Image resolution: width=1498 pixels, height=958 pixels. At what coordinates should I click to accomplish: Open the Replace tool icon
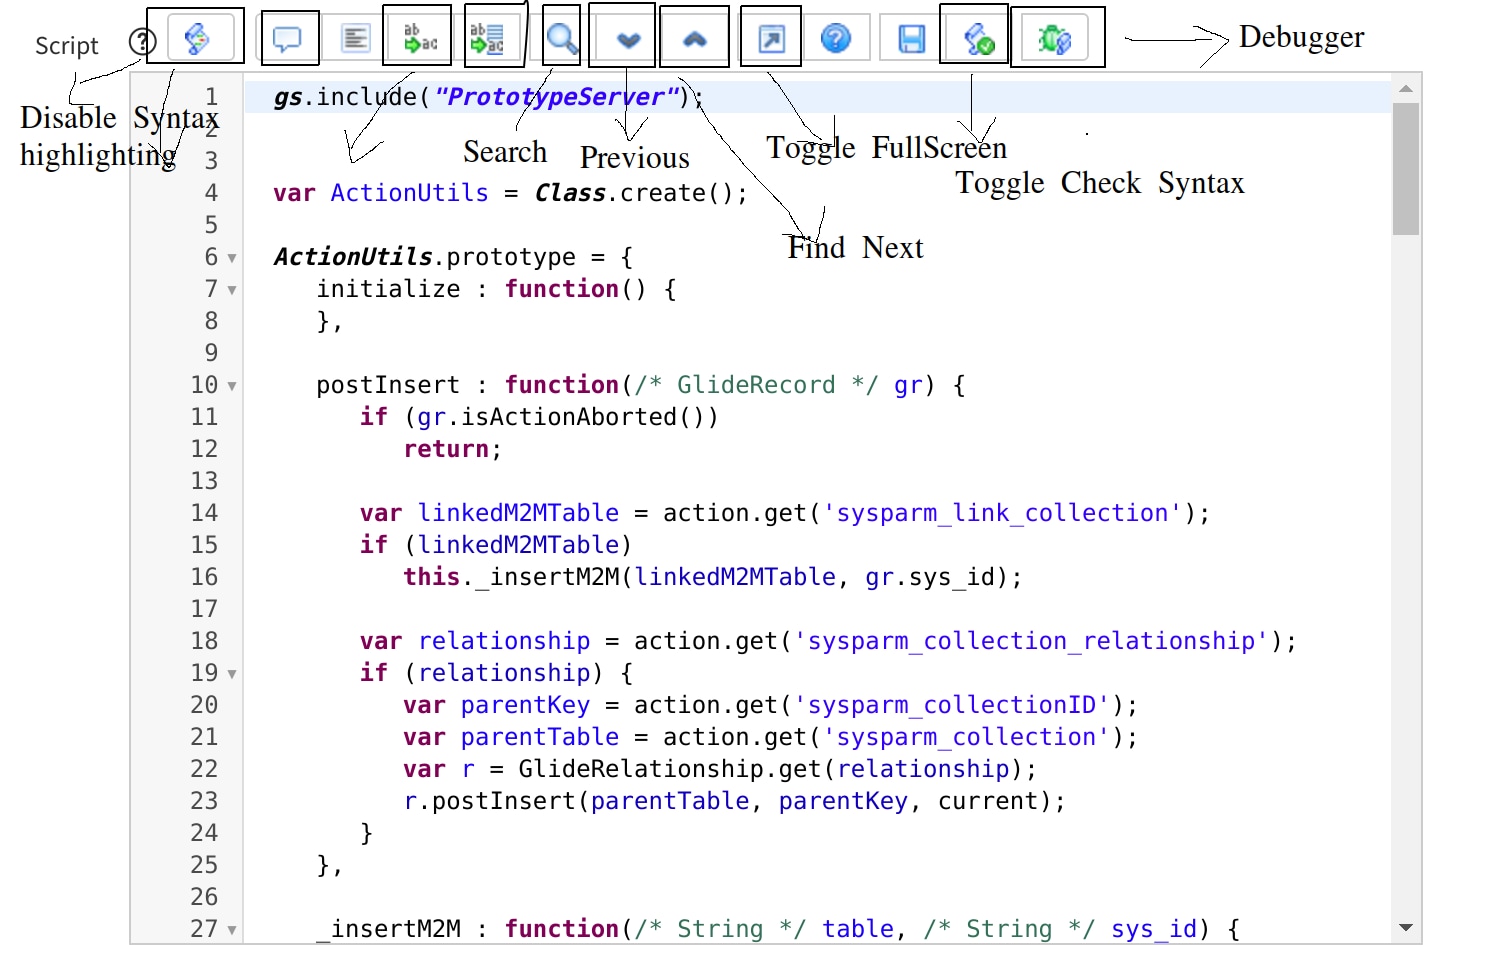point(417,39)
